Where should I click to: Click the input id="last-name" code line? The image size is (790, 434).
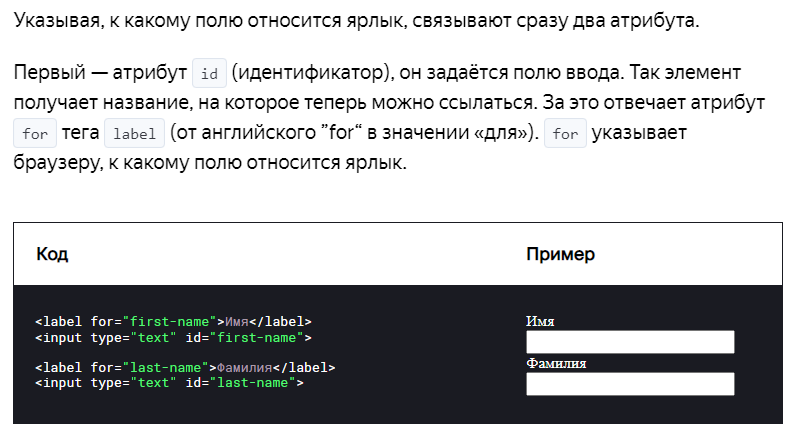point(169,383)
